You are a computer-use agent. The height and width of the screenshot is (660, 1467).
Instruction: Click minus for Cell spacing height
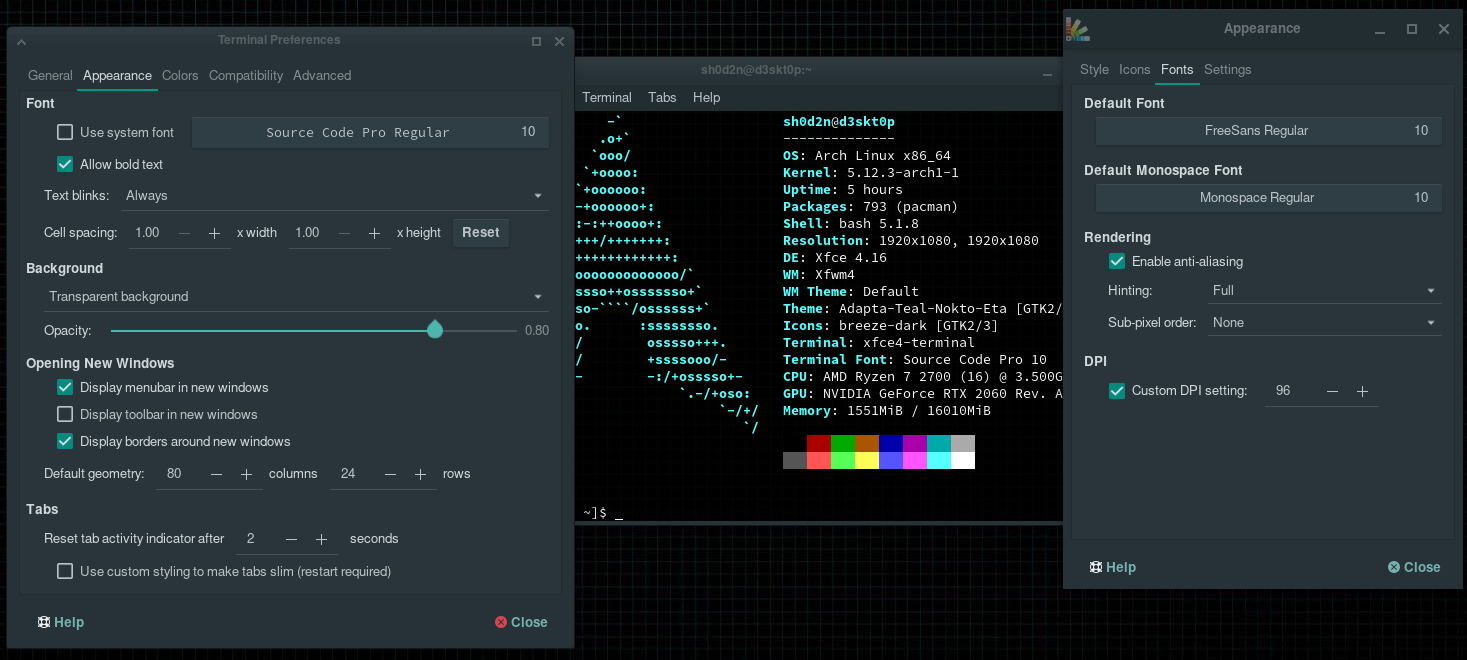345,233
